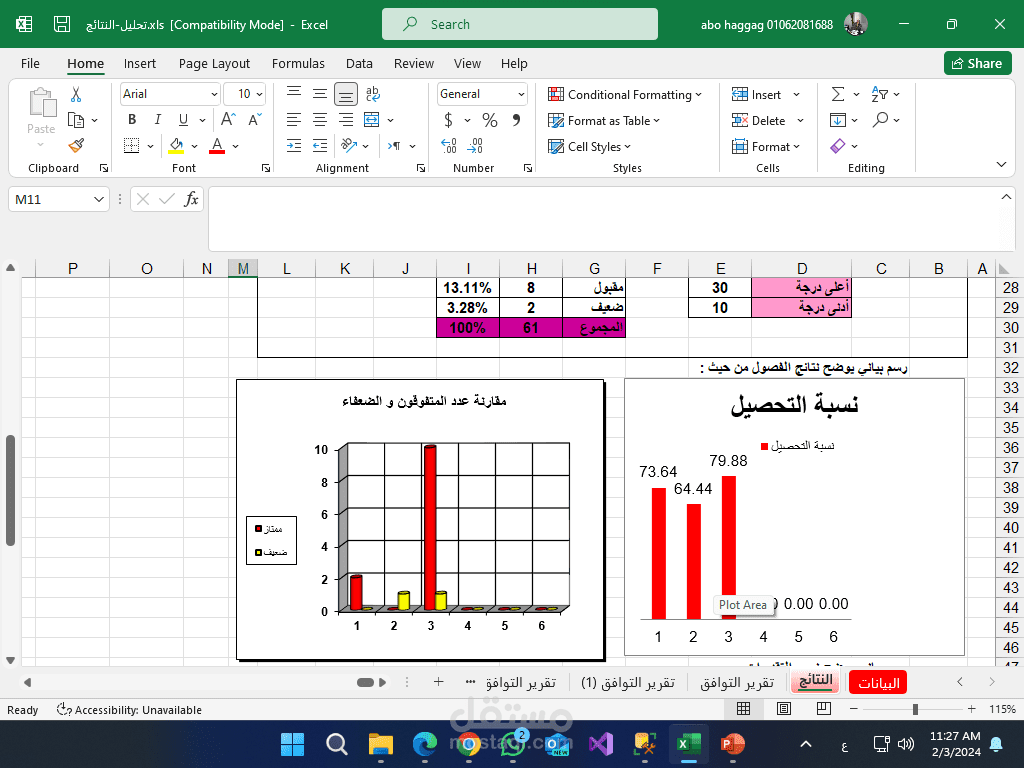Viewport: 1024px width, 768px height.
Task: Open the General number format dropdown
Action: tap(521, 95)
